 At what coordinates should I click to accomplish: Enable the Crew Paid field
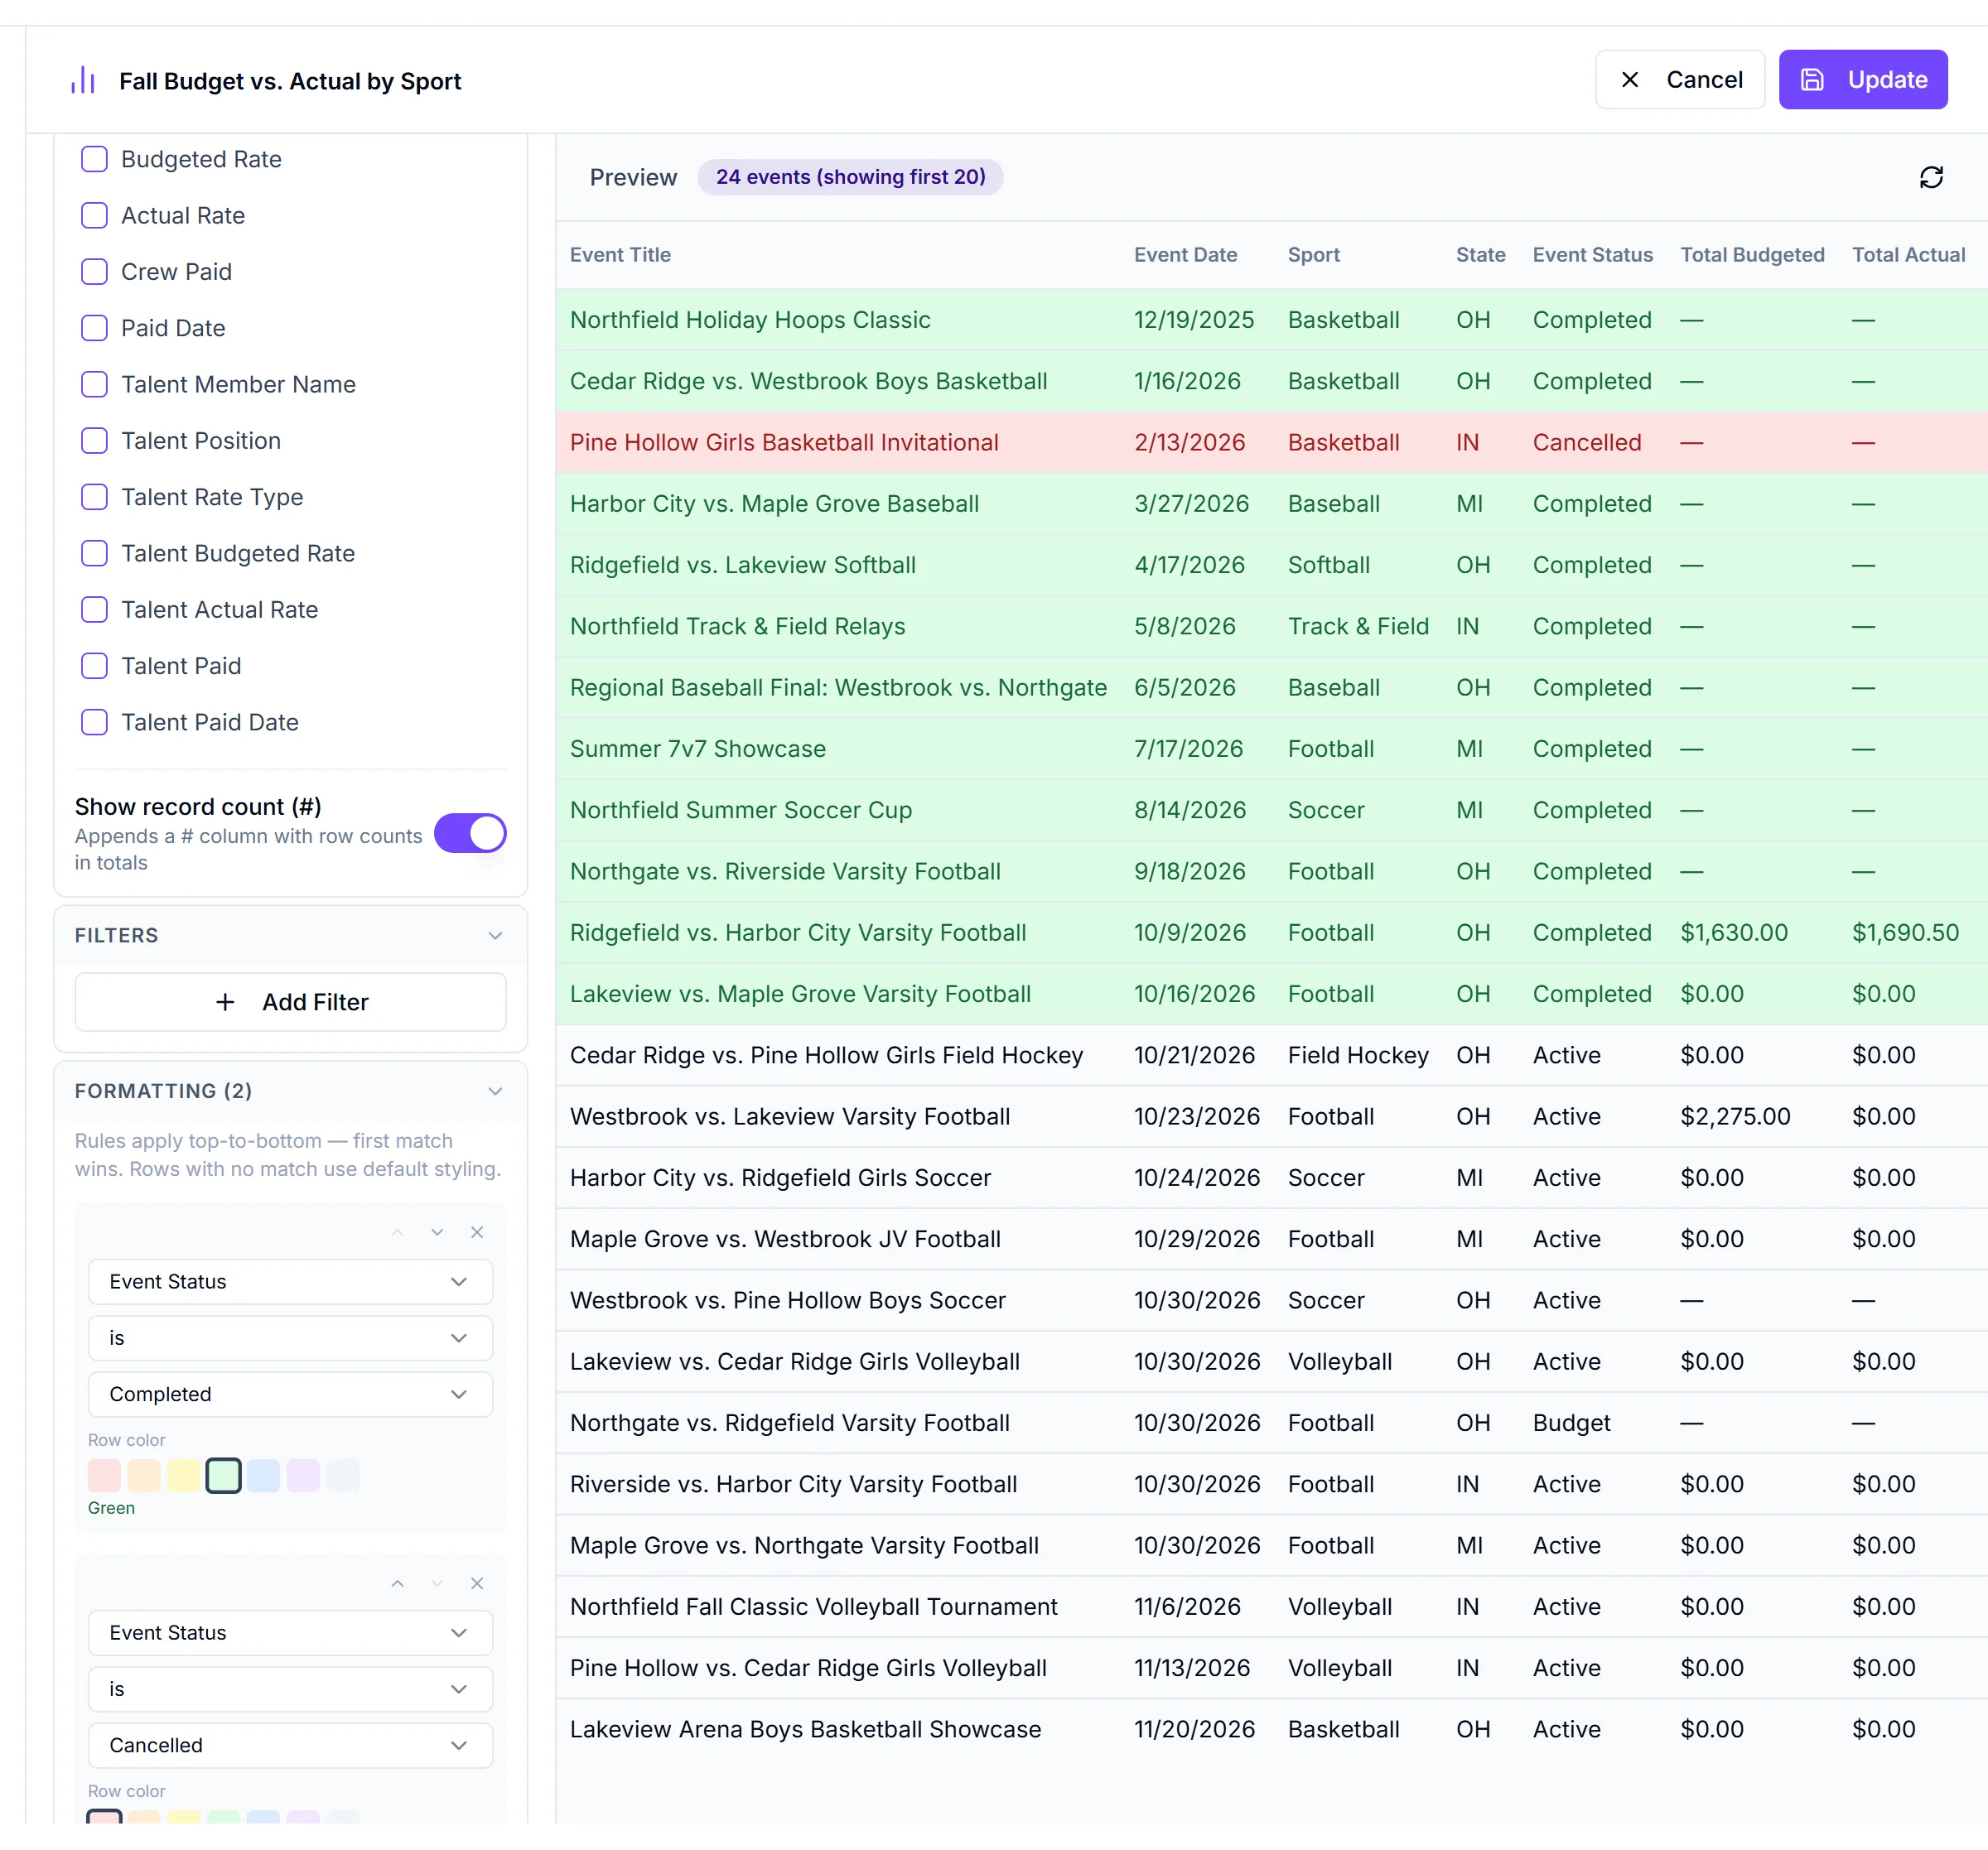coord(94,272)
